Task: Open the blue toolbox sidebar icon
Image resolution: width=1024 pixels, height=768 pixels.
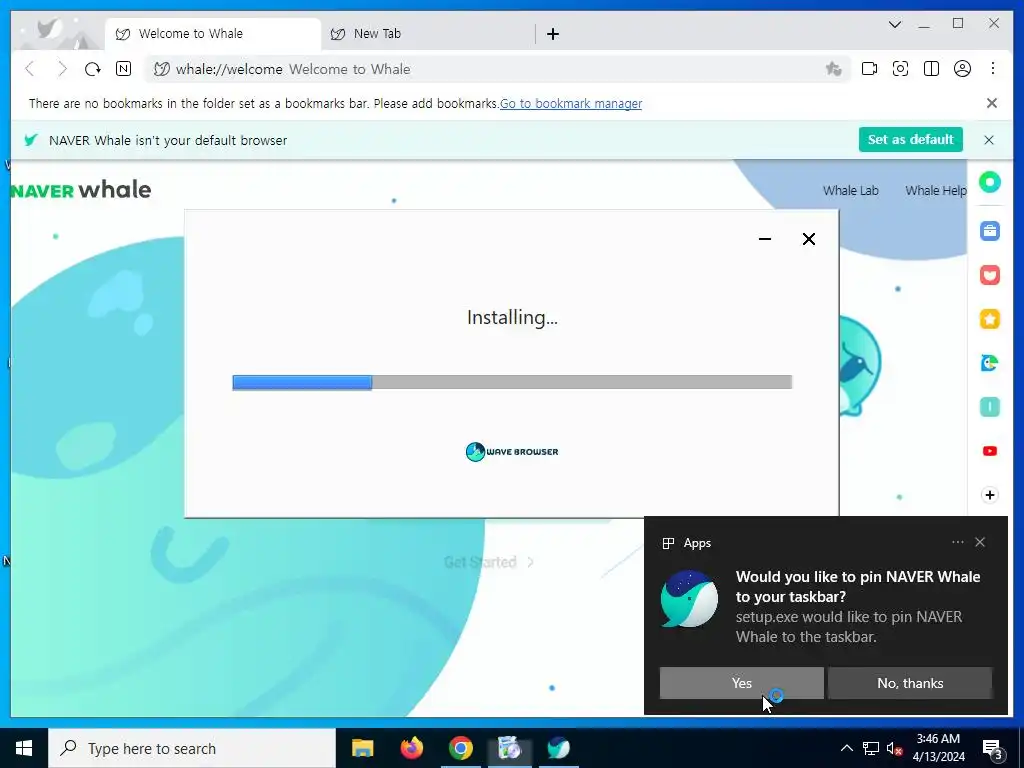Action: (990, 231)
